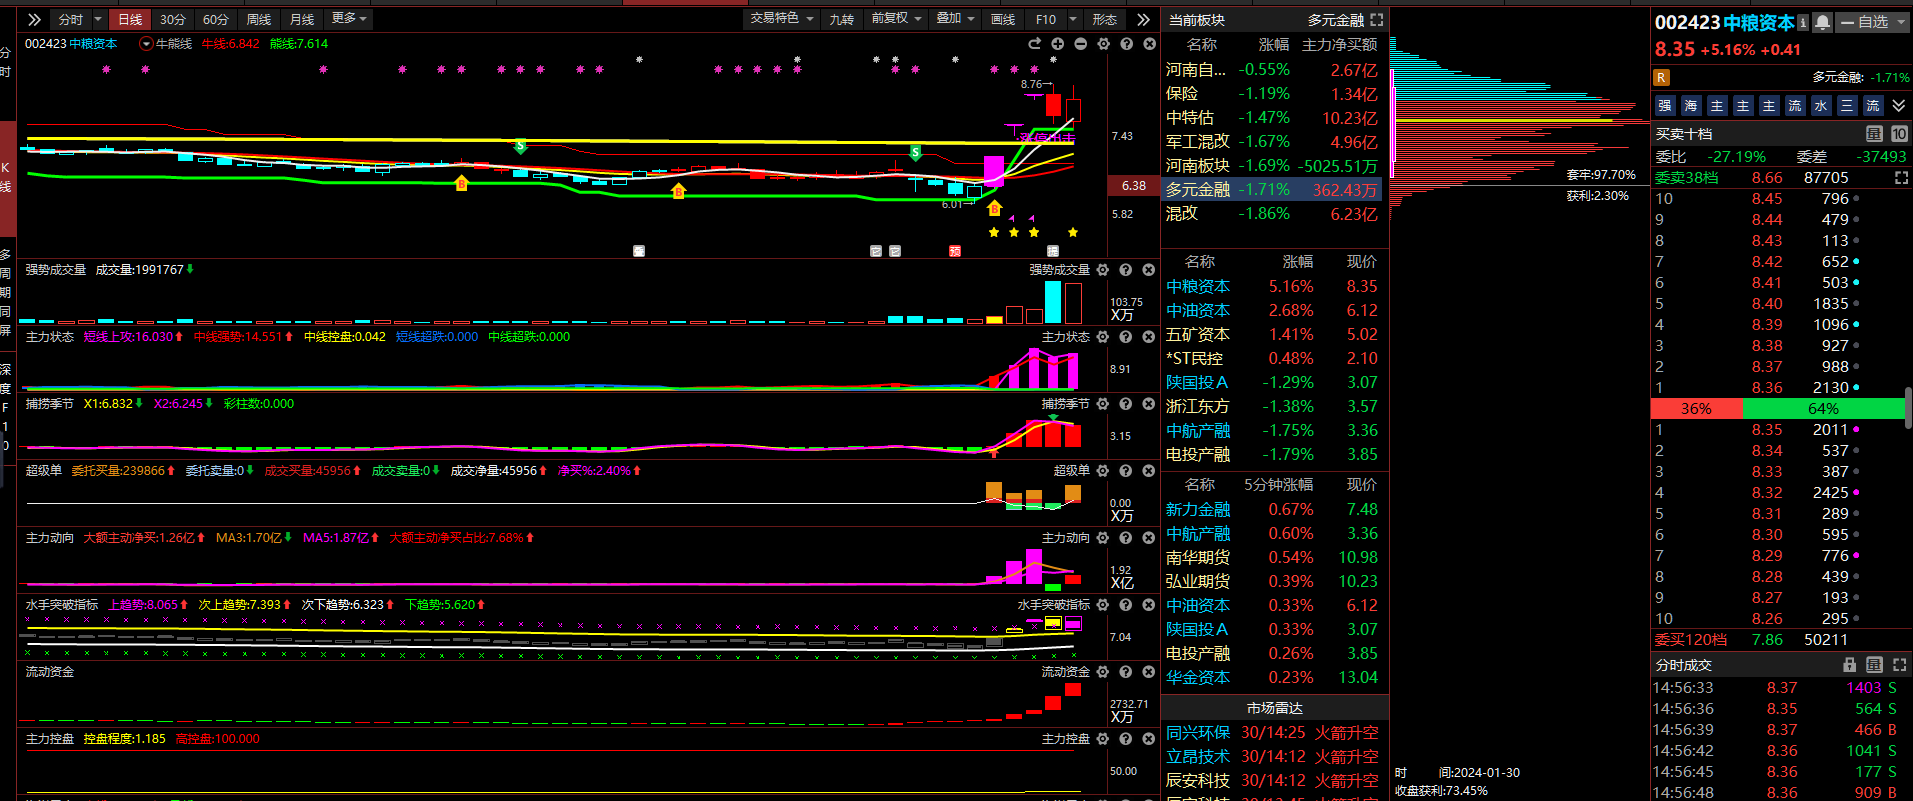Open the 前复权 adjustment dropdown
The image size is (1913, 801).
click(896, 19)
